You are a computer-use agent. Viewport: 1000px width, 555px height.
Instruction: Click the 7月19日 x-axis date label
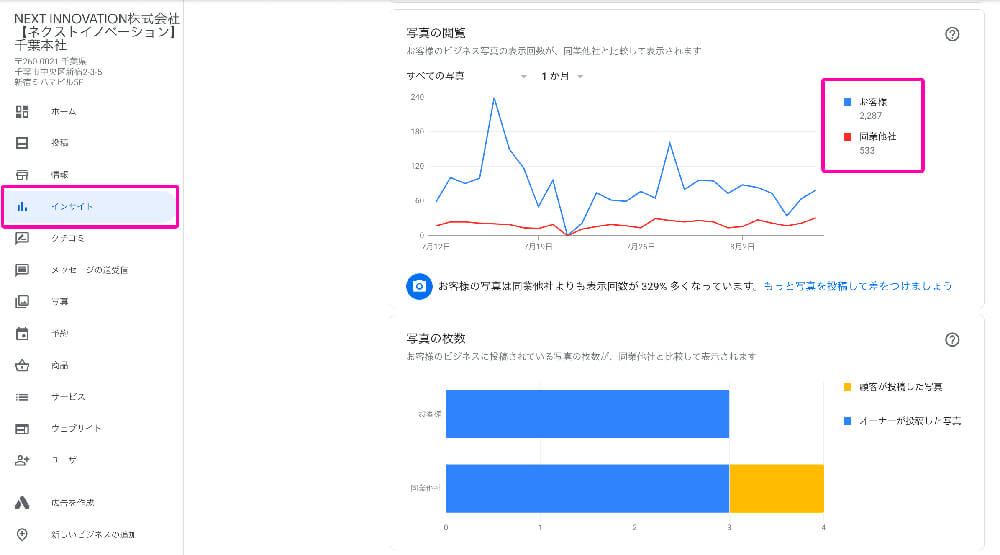[x=539, y=246]
